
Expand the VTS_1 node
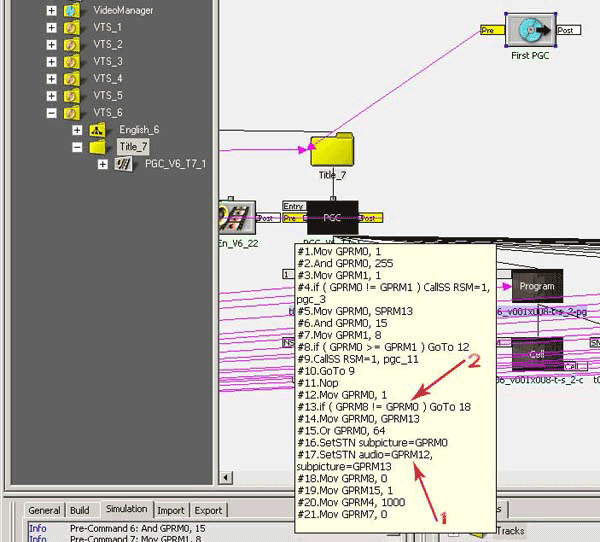[x=51, y=28]
